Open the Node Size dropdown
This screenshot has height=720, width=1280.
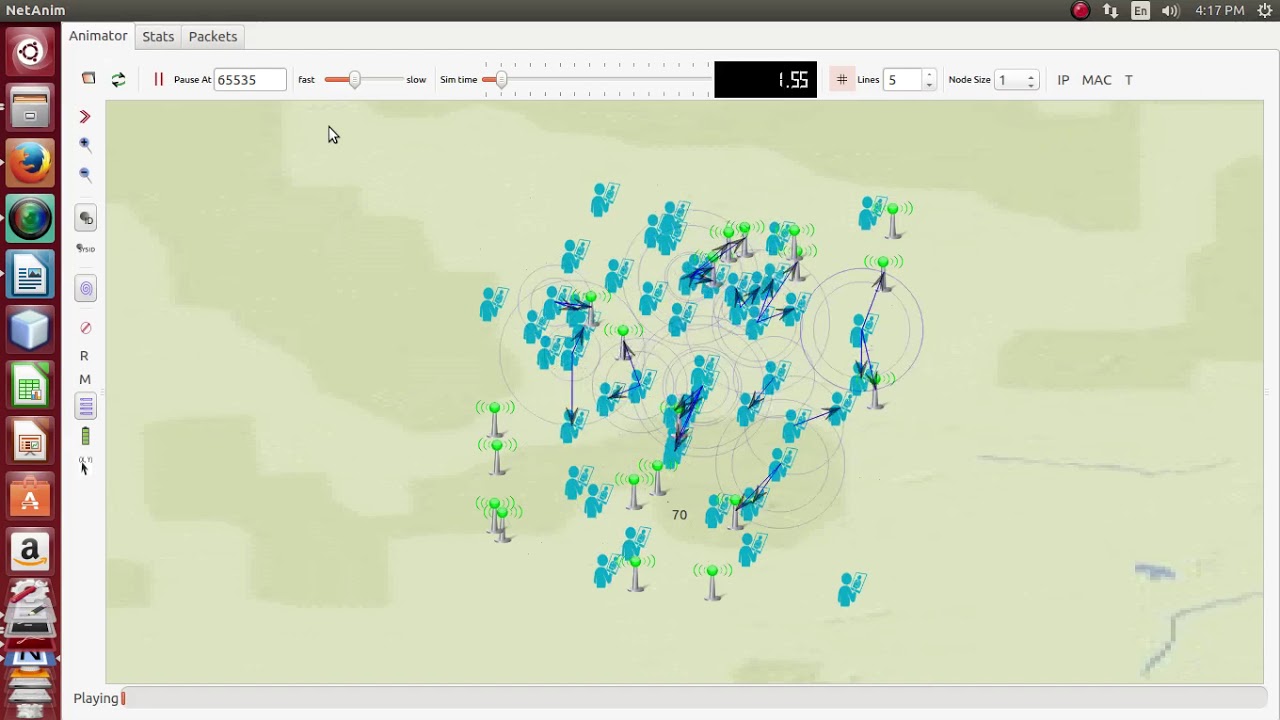click(x=1018, y=80)
